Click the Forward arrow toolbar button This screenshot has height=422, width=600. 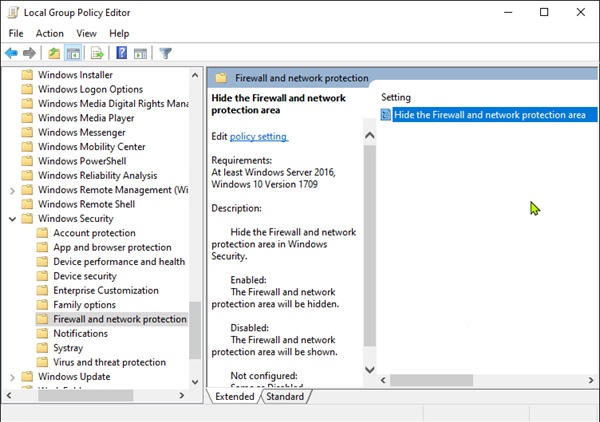[x=29, y=53]
